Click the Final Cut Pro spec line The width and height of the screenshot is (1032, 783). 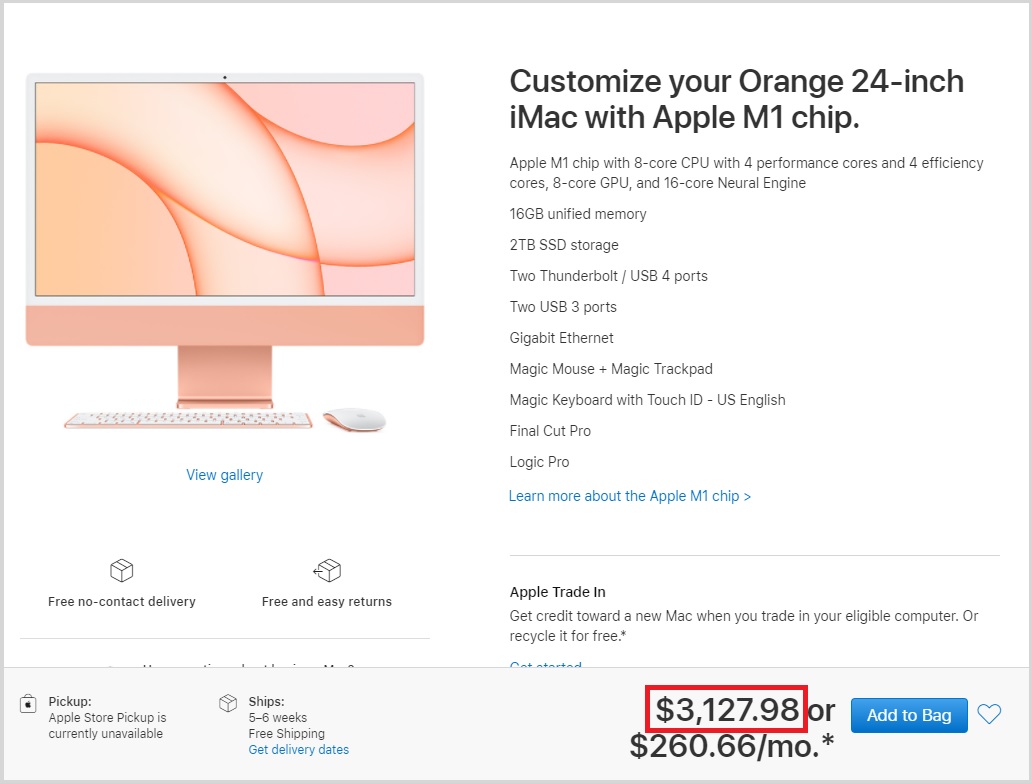[x=550, y=431]
